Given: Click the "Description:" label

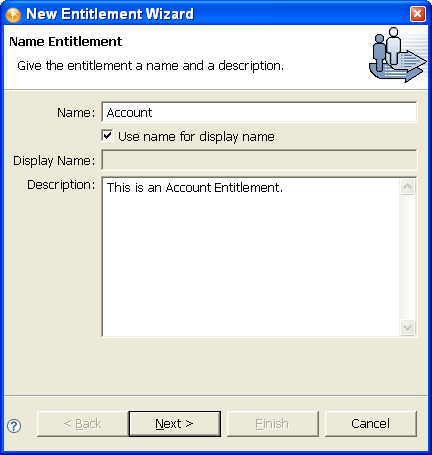Looking at the screenshot, I should (x=61, y=185).
